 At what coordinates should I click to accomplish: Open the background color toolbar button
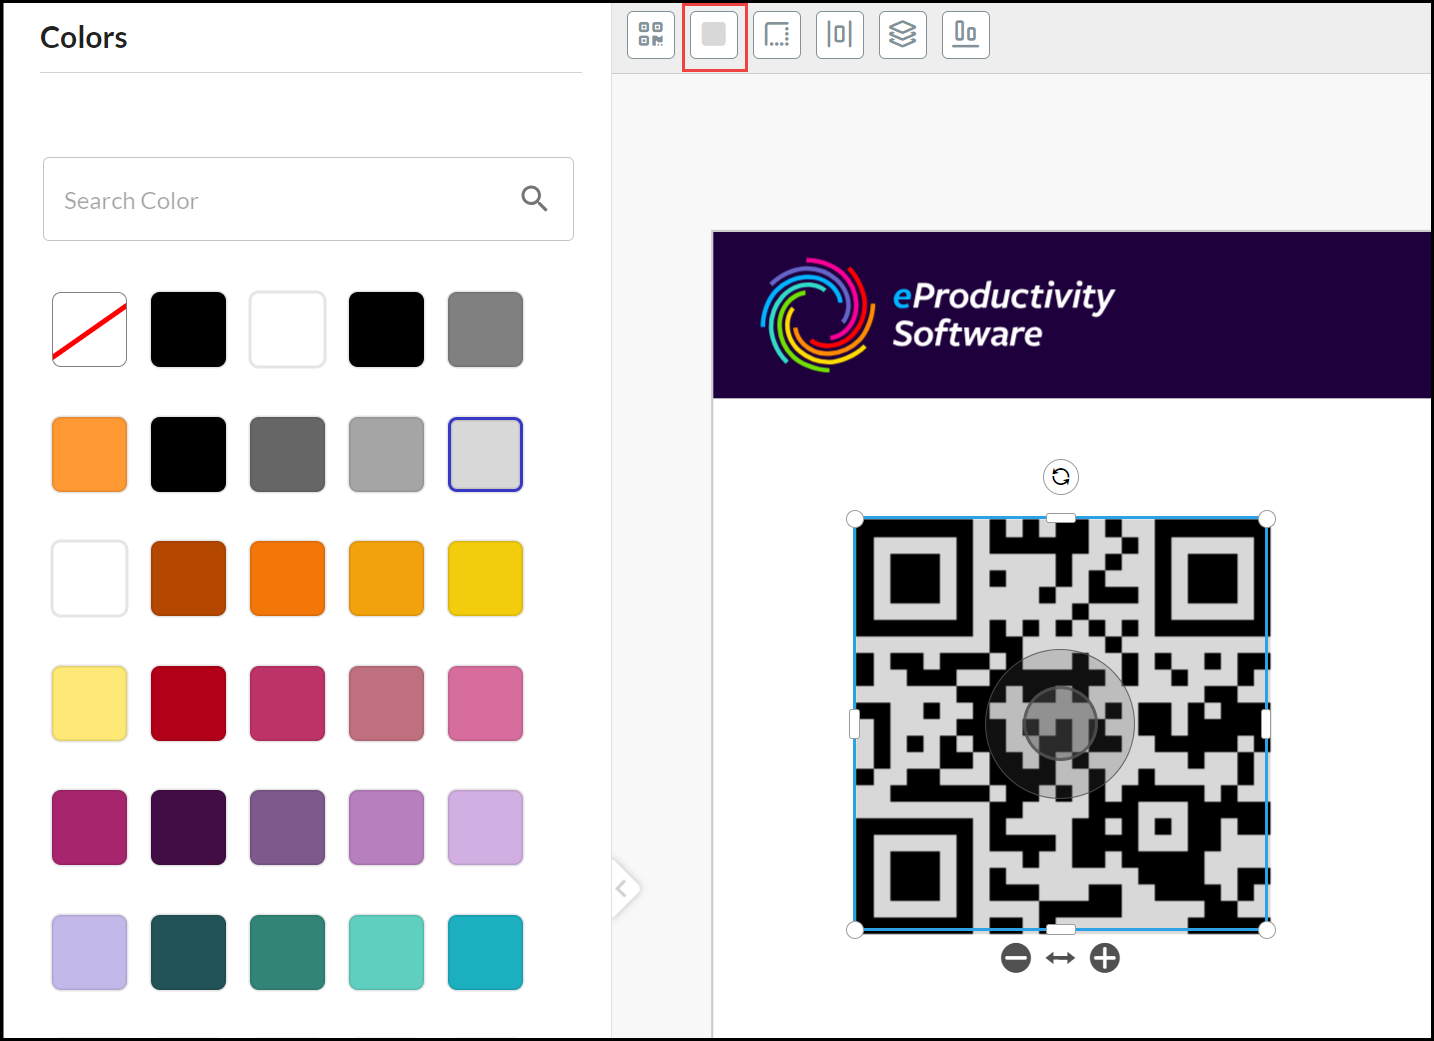click(x=714, y=35)
